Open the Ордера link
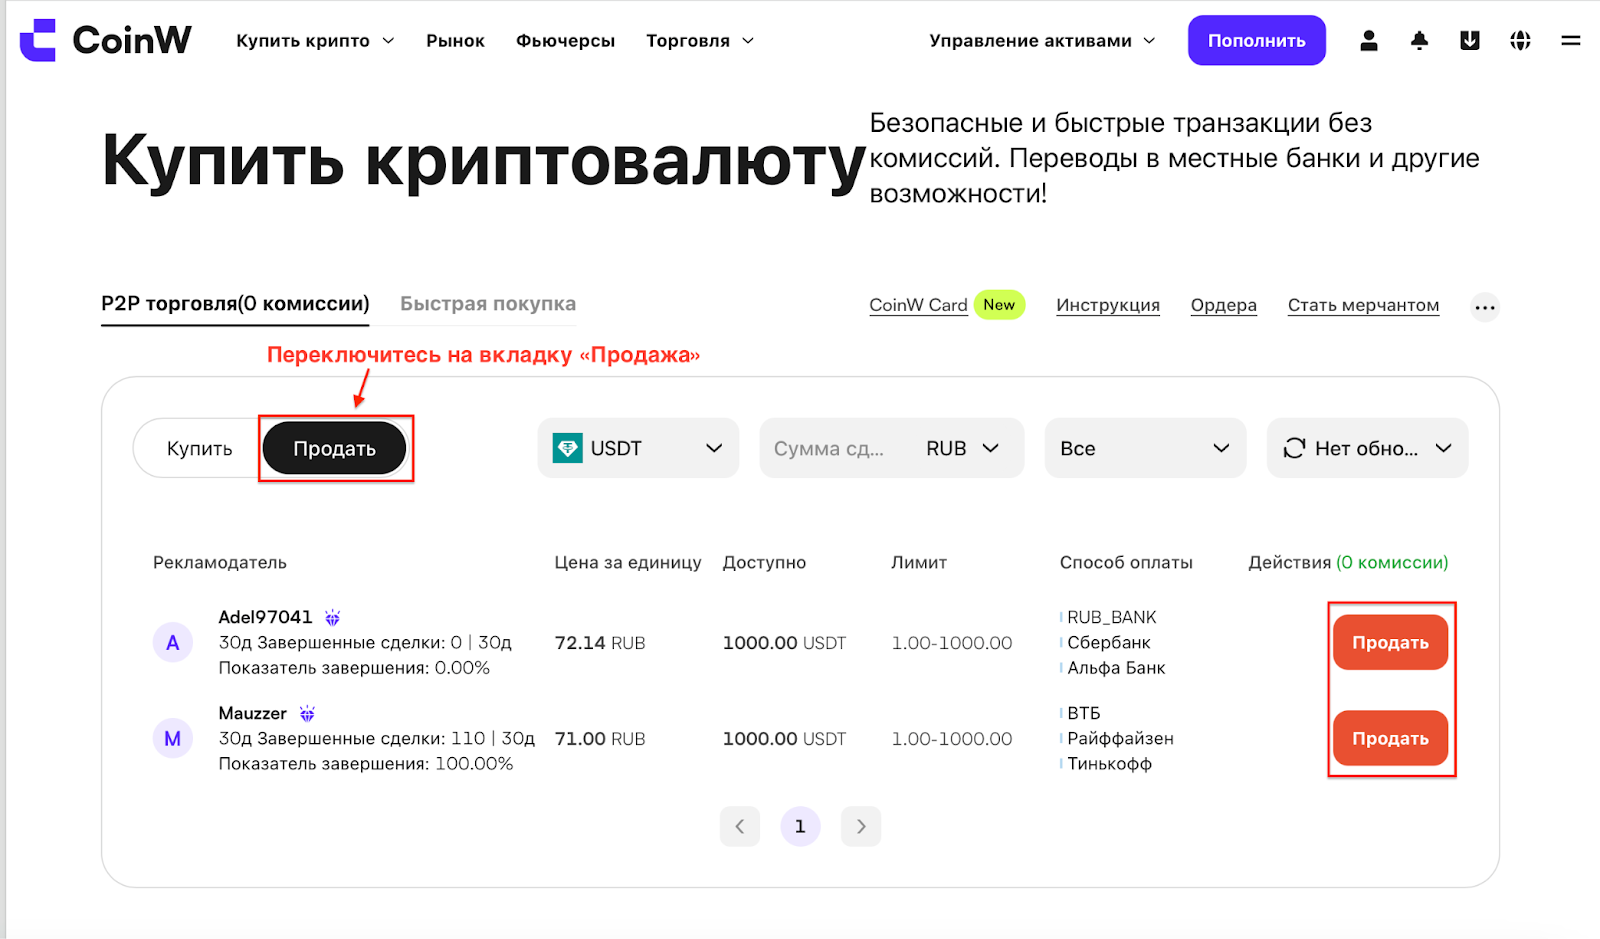The width and height of the screenshot is (1600, 939). click(1223, 305)
